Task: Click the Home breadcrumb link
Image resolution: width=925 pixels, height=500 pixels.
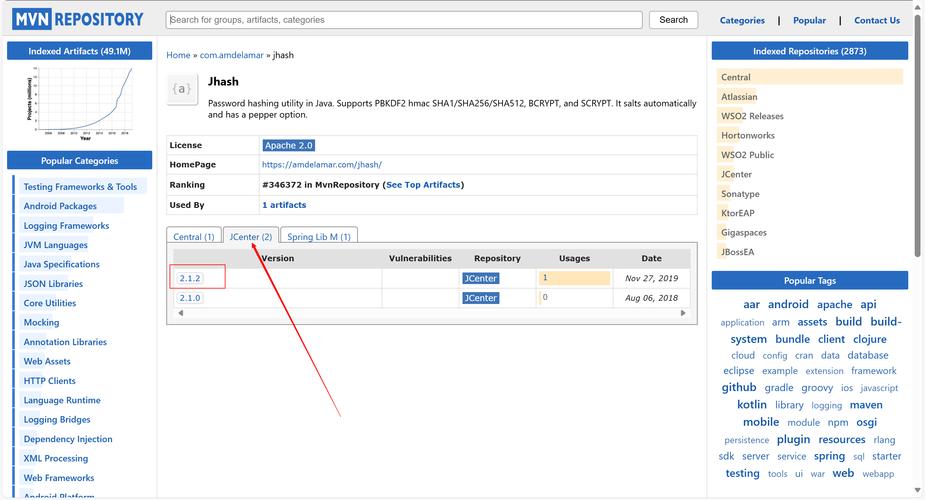Action: 178,55
